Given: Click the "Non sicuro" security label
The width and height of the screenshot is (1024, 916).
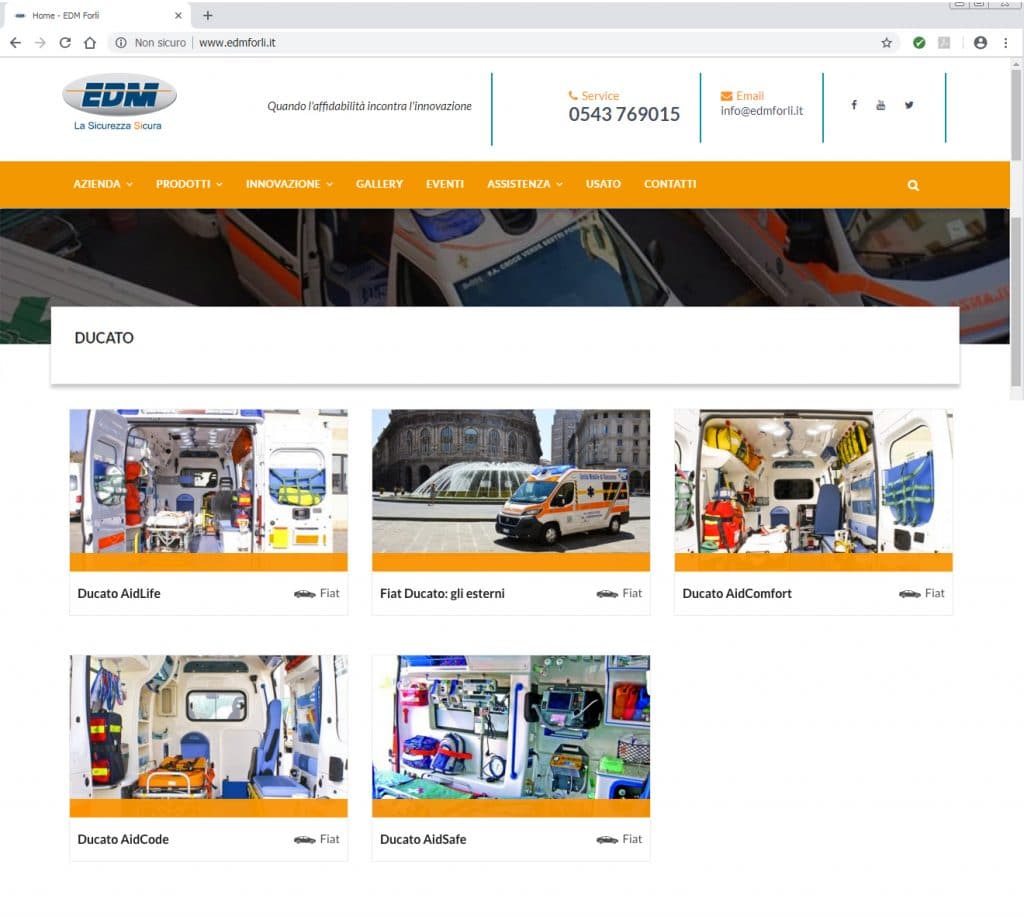Looking at the screenshot, I should pos(160,42).
